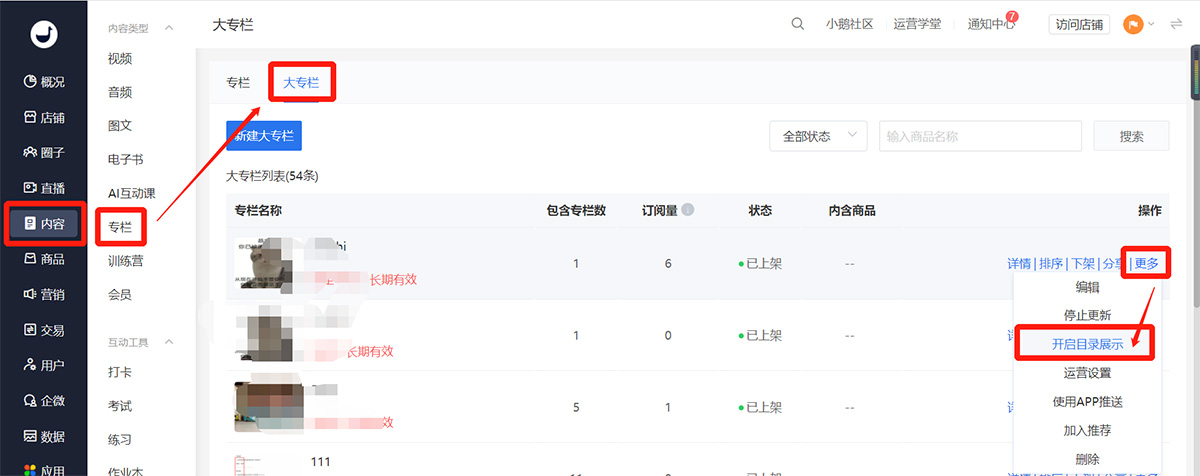The image size is (1200, 476).
Task: Go to the Live (直播) sidebar section
Action: click(44, 188)
